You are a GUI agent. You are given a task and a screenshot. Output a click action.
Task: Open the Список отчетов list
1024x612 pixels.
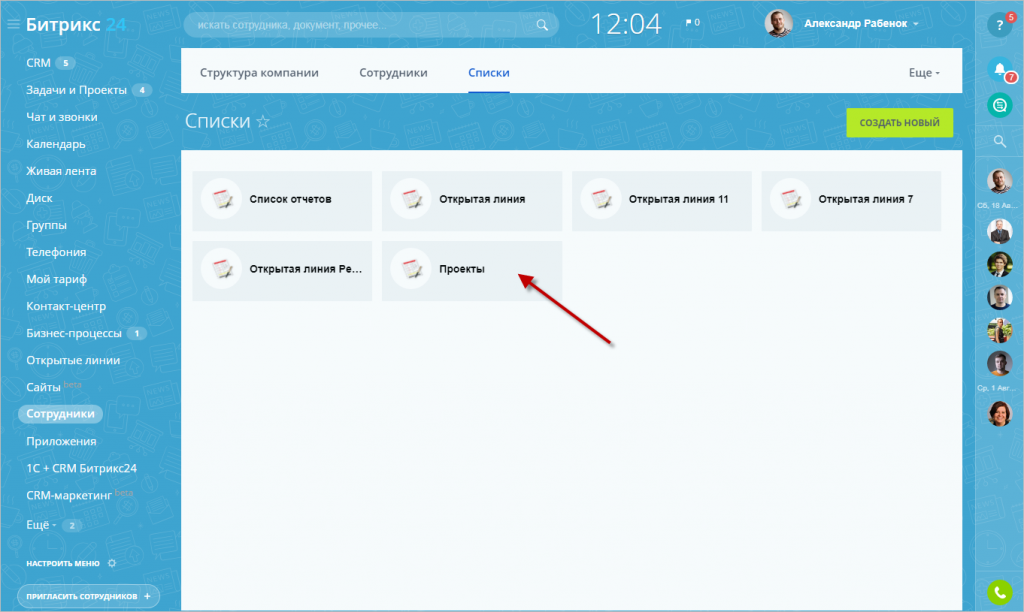click(282, 200)
